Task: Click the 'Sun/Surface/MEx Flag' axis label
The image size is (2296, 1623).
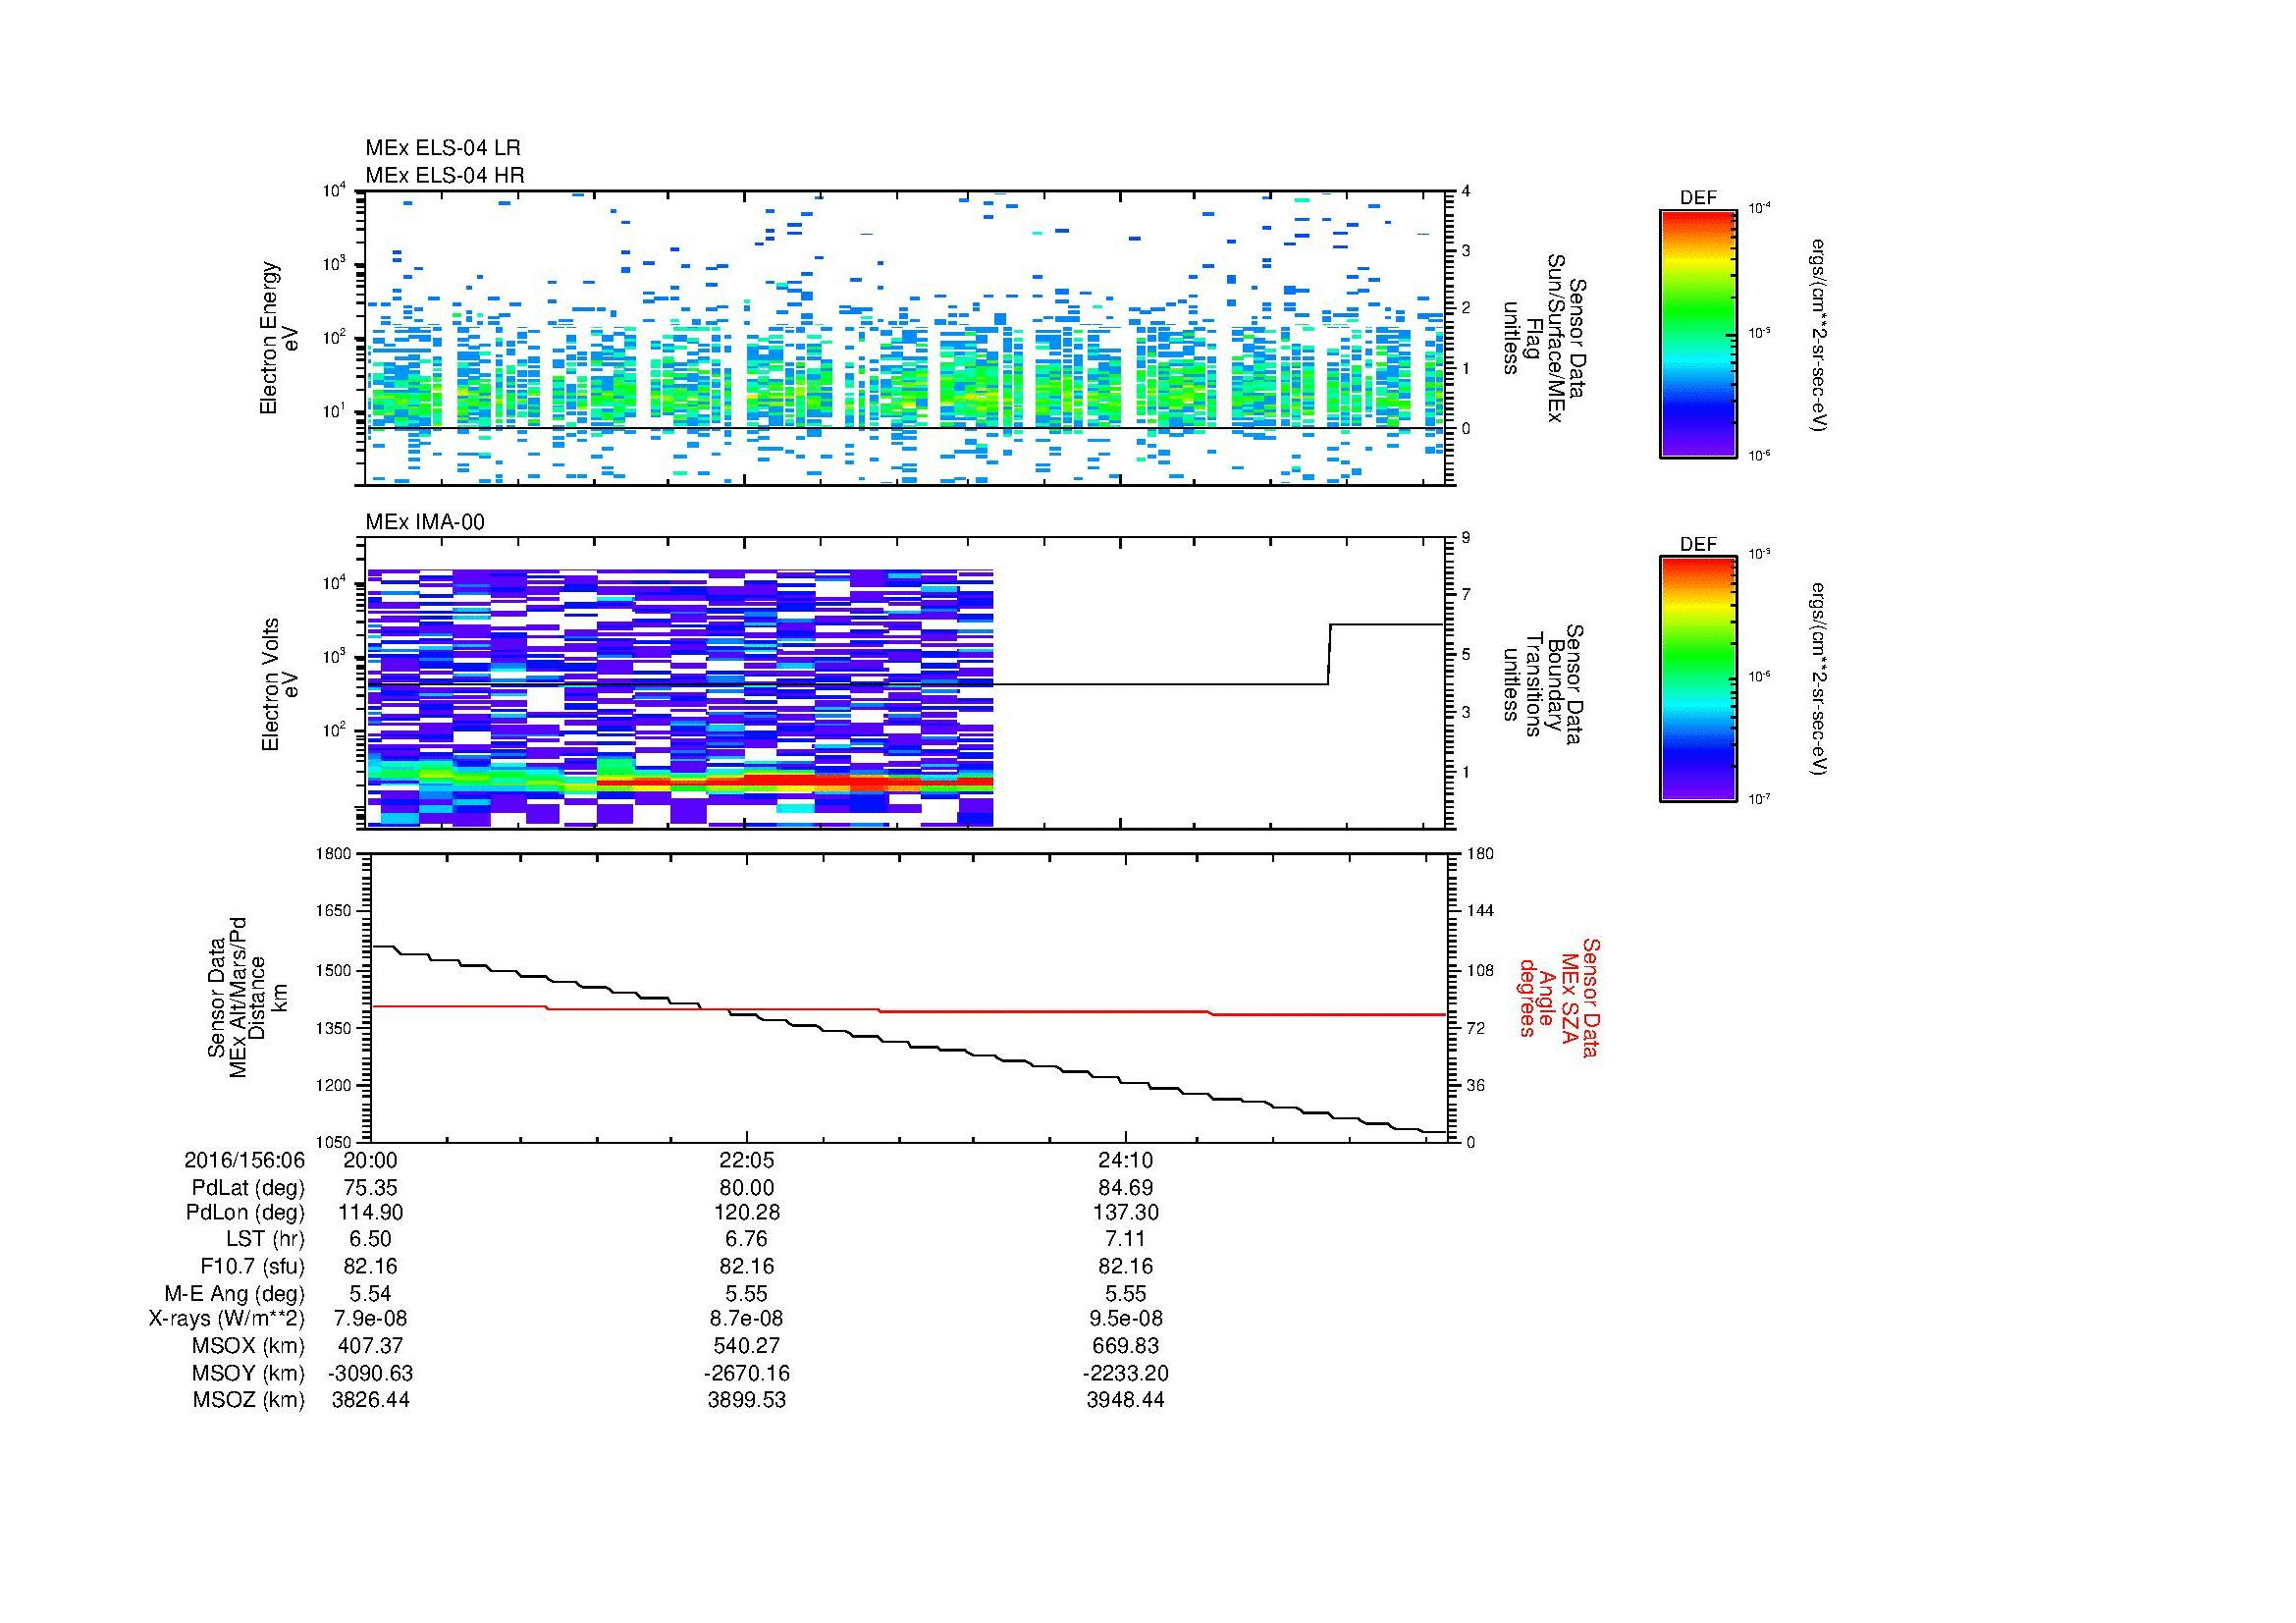Action: point(1545,338)
